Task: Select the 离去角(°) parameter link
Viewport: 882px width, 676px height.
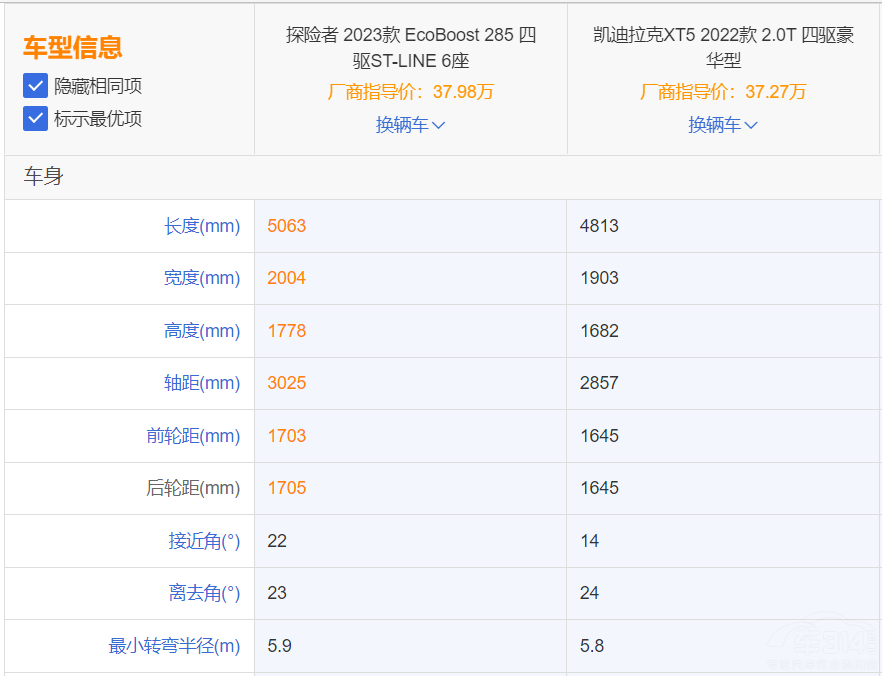Action: pos(204,593)
